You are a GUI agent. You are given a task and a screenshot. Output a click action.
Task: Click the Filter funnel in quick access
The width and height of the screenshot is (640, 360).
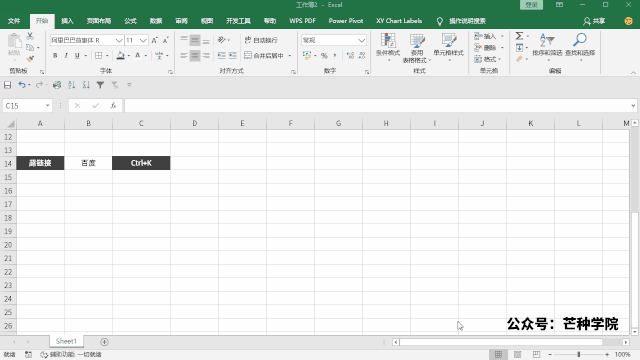pyautogui.click(x=100, y=85)
